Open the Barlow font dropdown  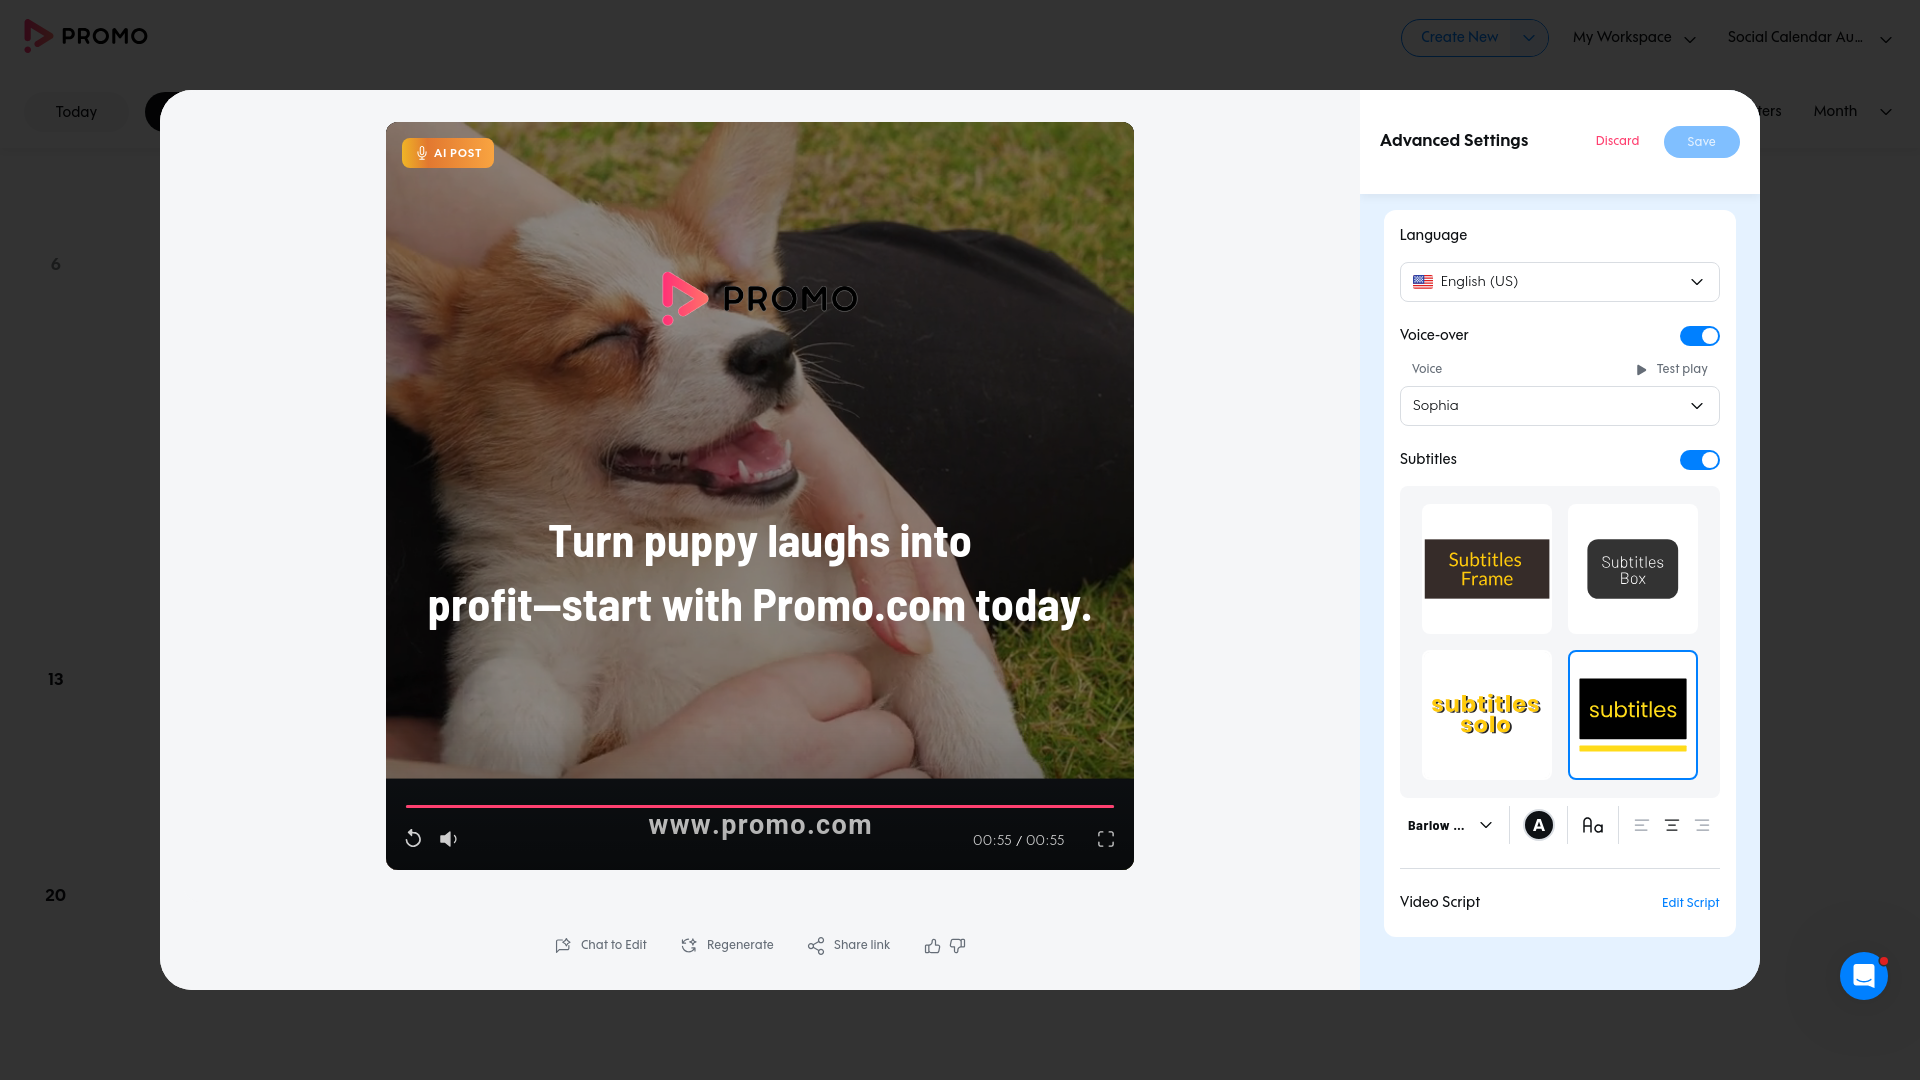[x=1450, y=825]
